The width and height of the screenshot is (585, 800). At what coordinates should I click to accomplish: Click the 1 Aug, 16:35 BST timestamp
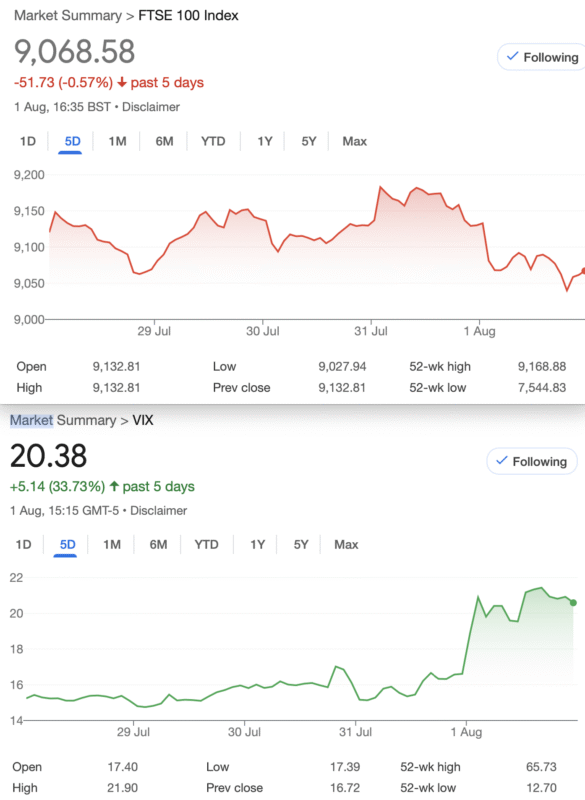[62, 107]
